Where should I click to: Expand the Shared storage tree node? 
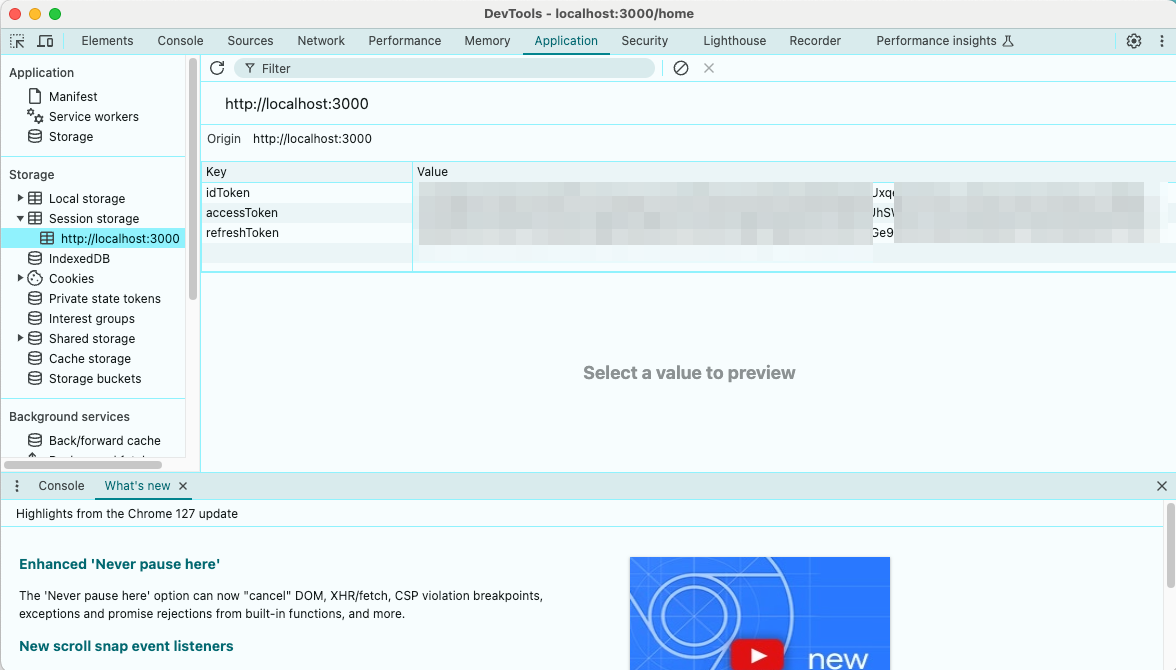20,338
